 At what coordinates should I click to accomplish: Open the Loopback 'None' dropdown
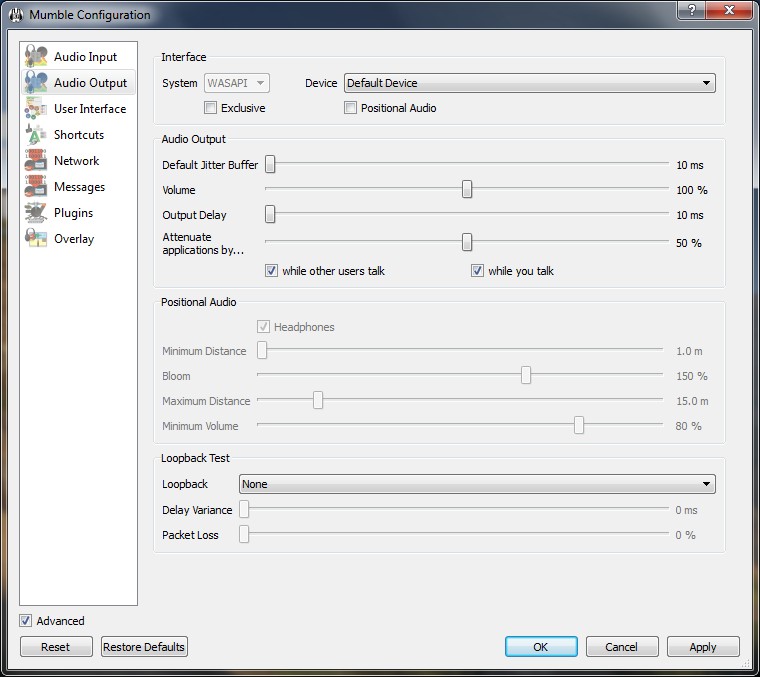[477, 484]
